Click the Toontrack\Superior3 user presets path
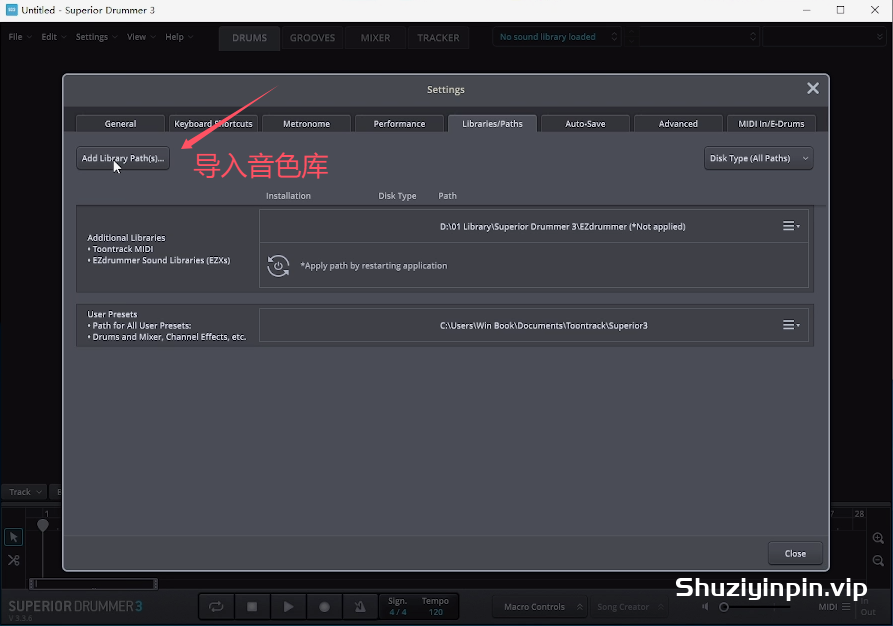The height and width of the screenshot is (626, 893). (x=543, y=326)
